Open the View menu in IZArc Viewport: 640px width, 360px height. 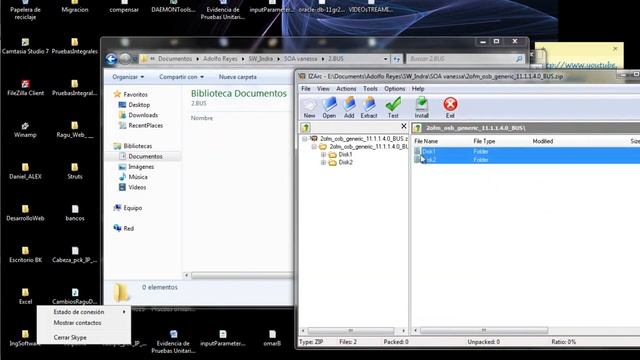tap(323, 89)
